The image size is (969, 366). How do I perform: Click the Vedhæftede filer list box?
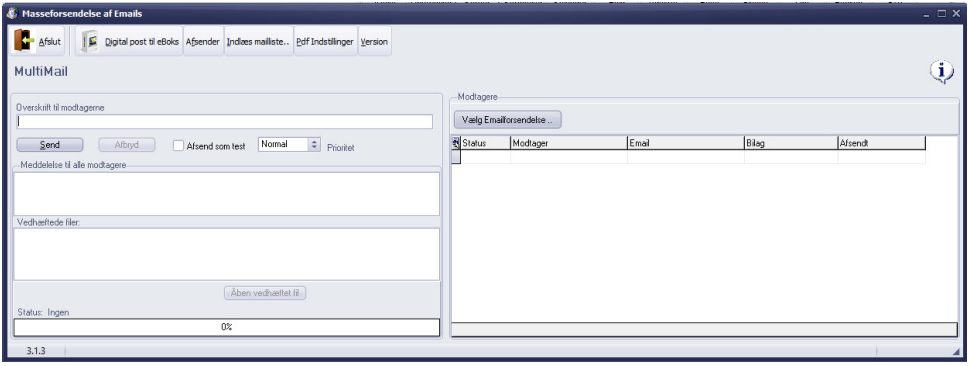pos(227,253)
